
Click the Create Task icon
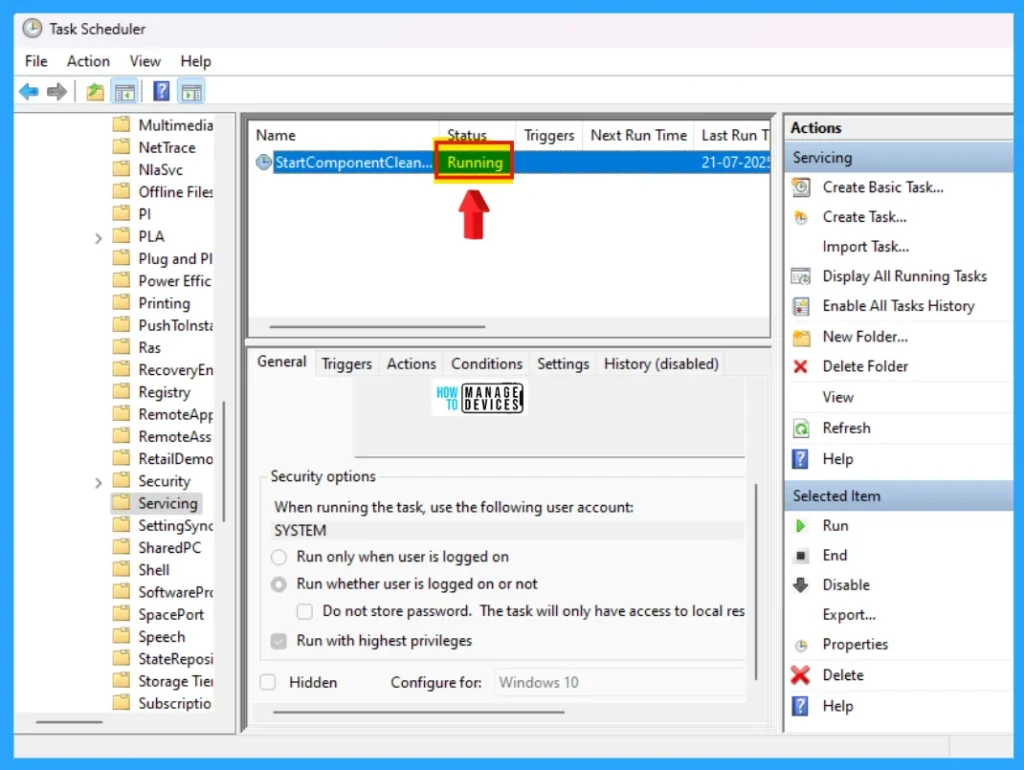pyautogui.click(x=801, y=217)
